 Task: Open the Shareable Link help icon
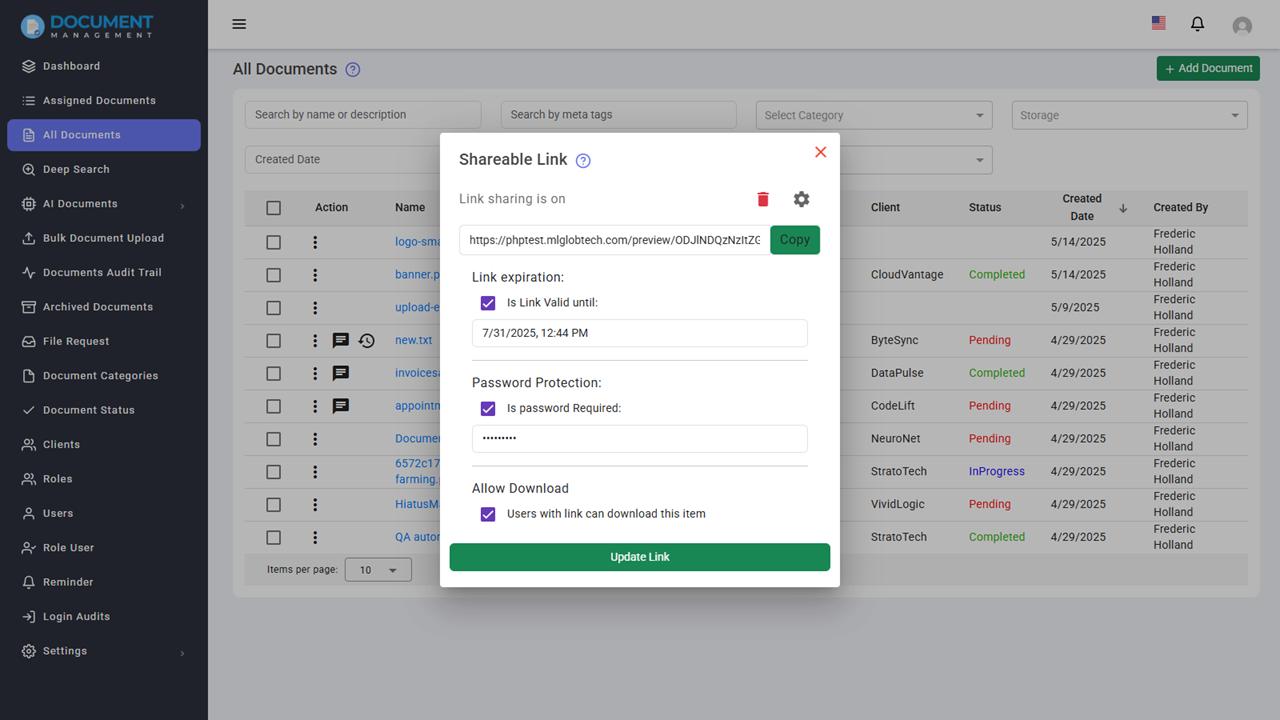pos(583,160)
